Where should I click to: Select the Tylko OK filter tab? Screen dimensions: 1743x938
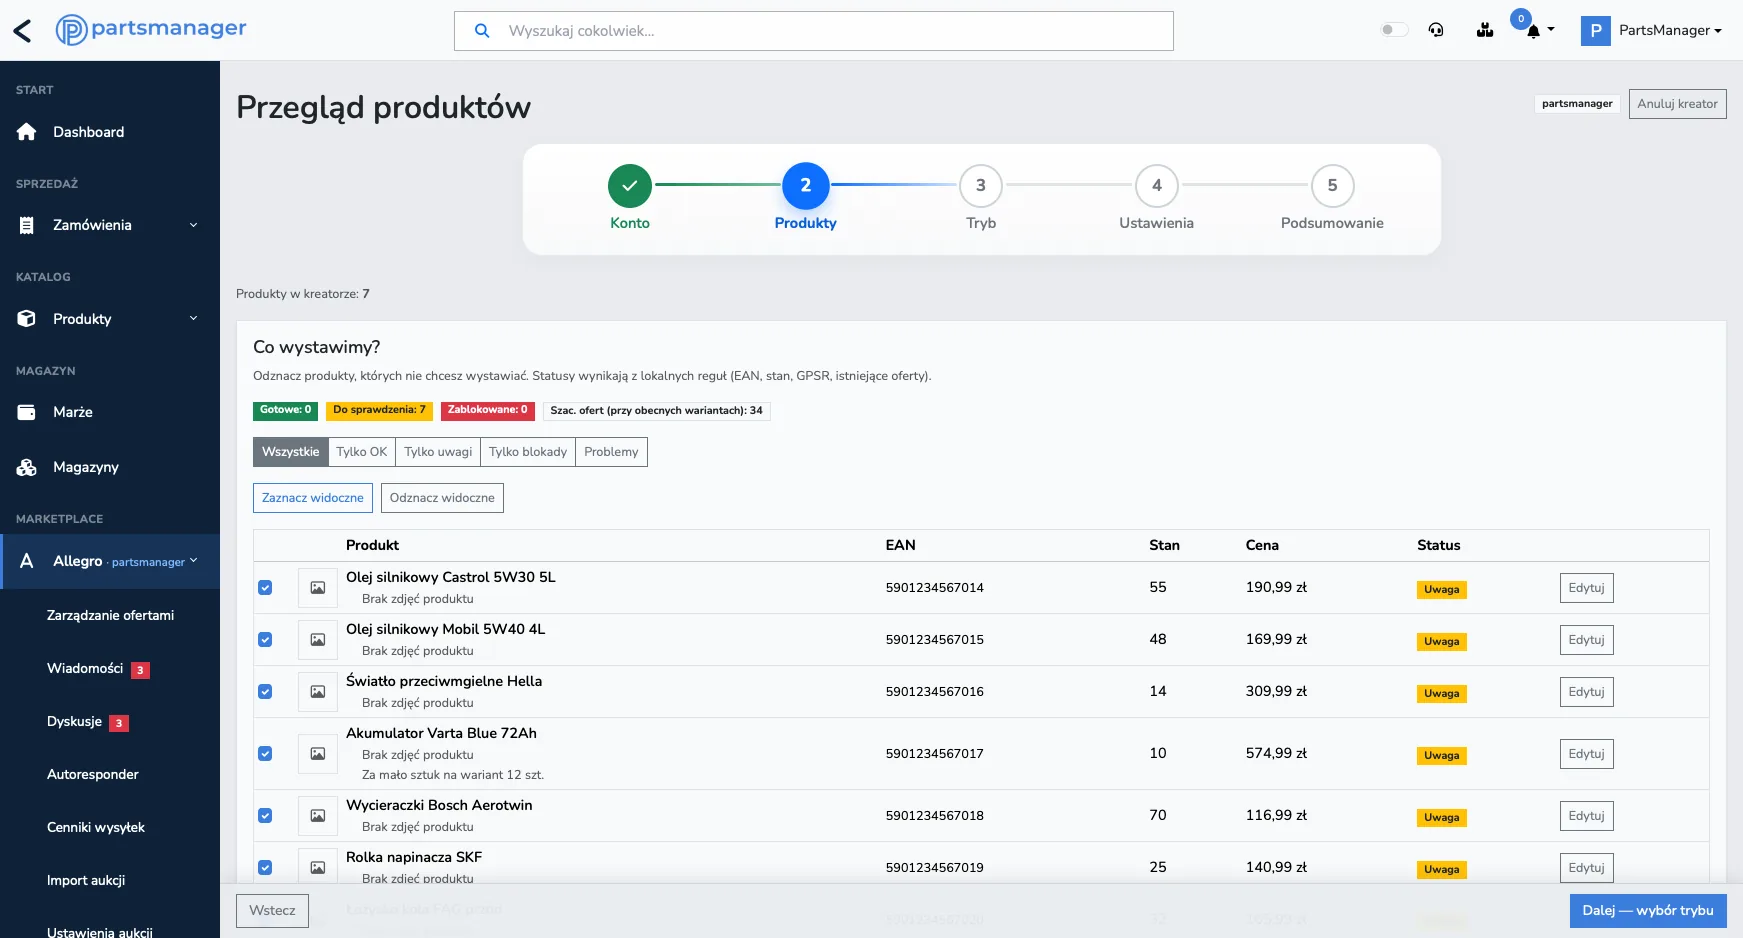click(362, 452)
